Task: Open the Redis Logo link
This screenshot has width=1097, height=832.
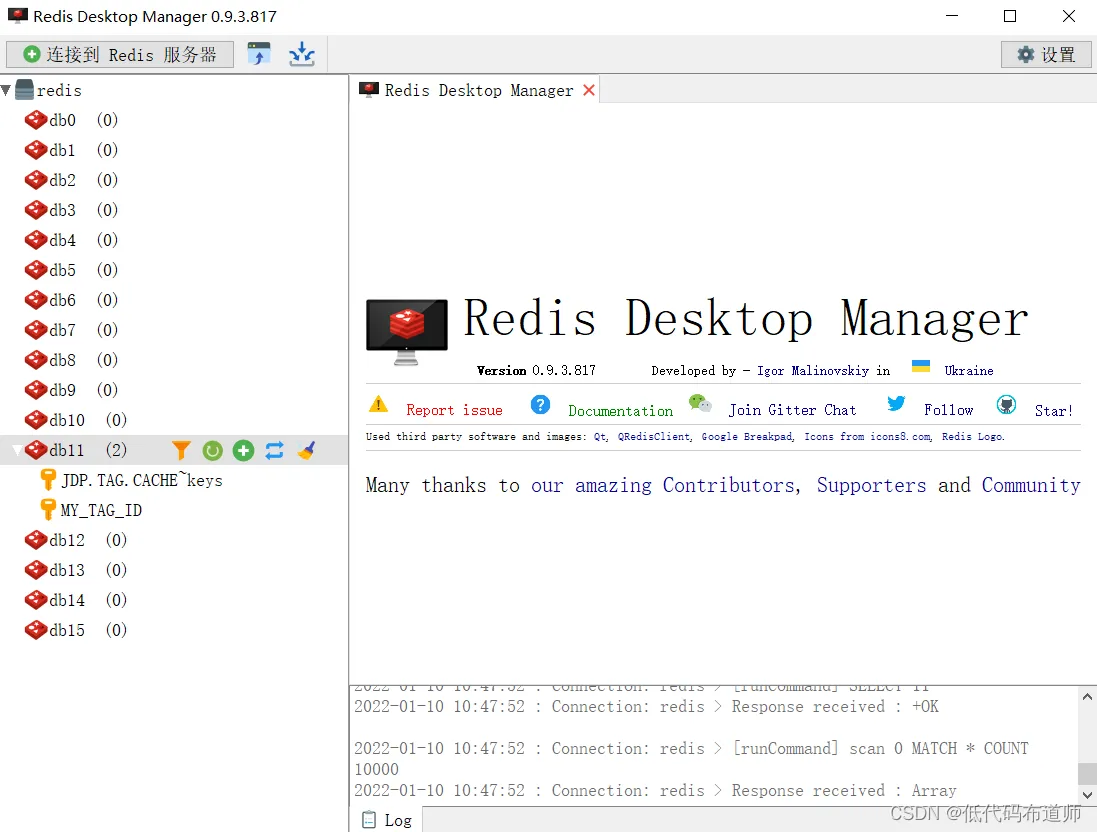Action: (972, 437)
